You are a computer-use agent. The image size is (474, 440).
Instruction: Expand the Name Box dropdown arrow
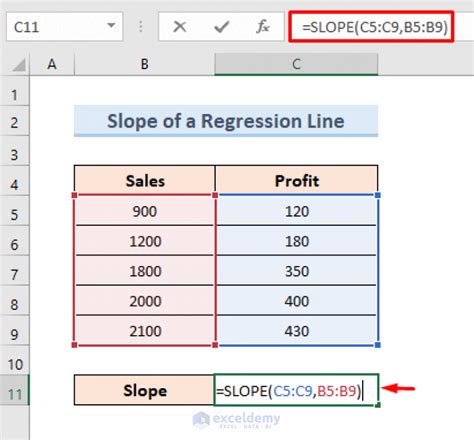(111, 25)
